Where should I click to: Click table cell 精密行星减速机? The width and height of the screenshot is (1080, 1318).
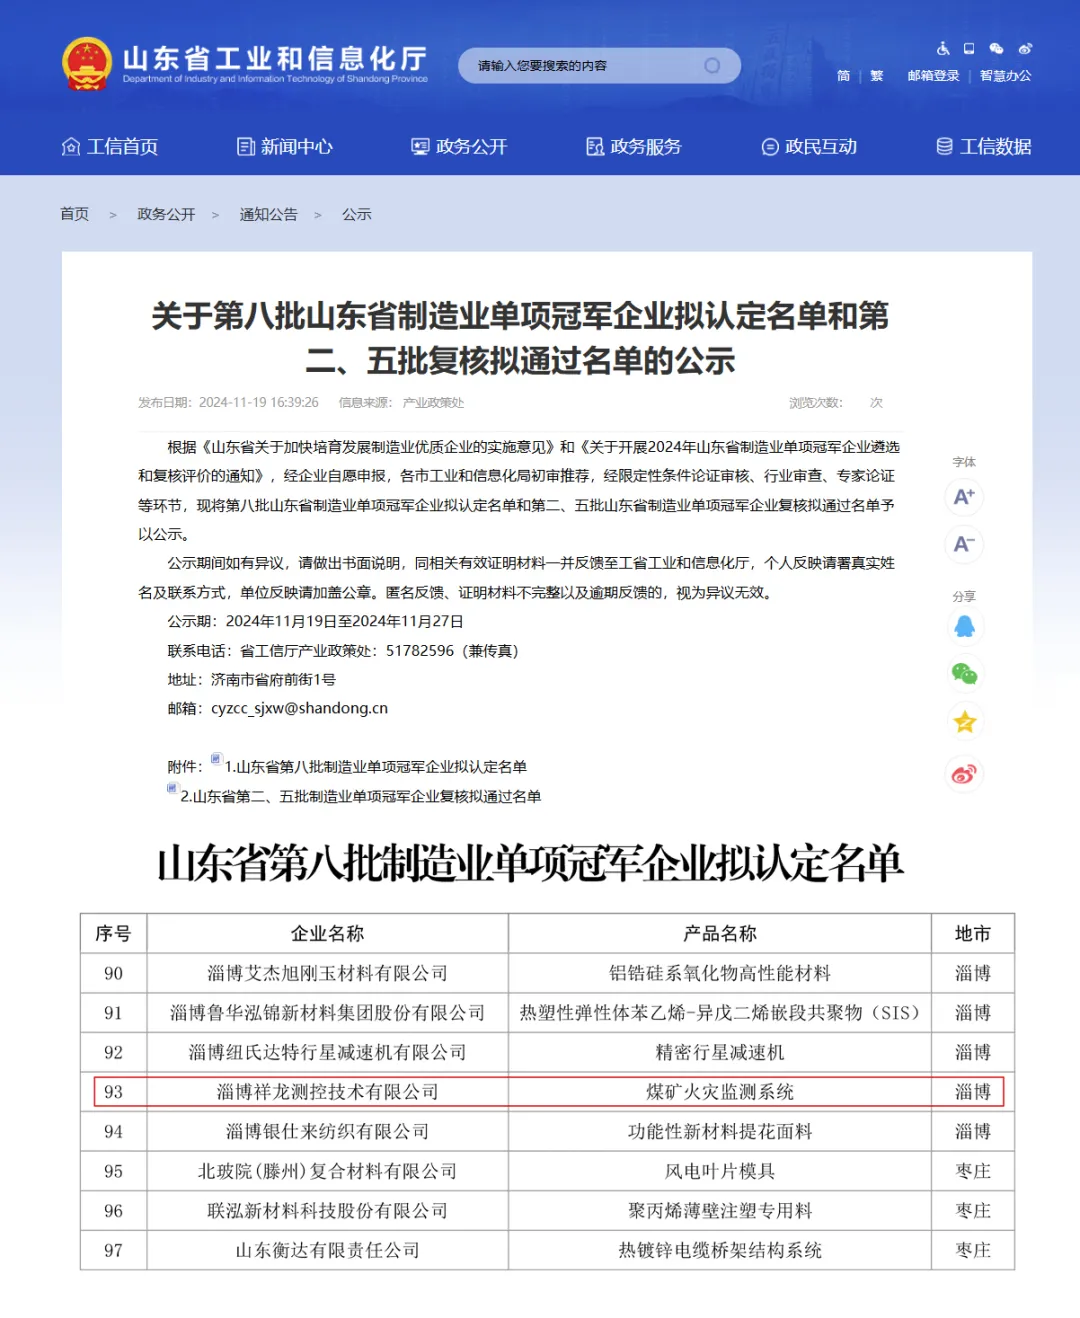[x=720, y=1053]
